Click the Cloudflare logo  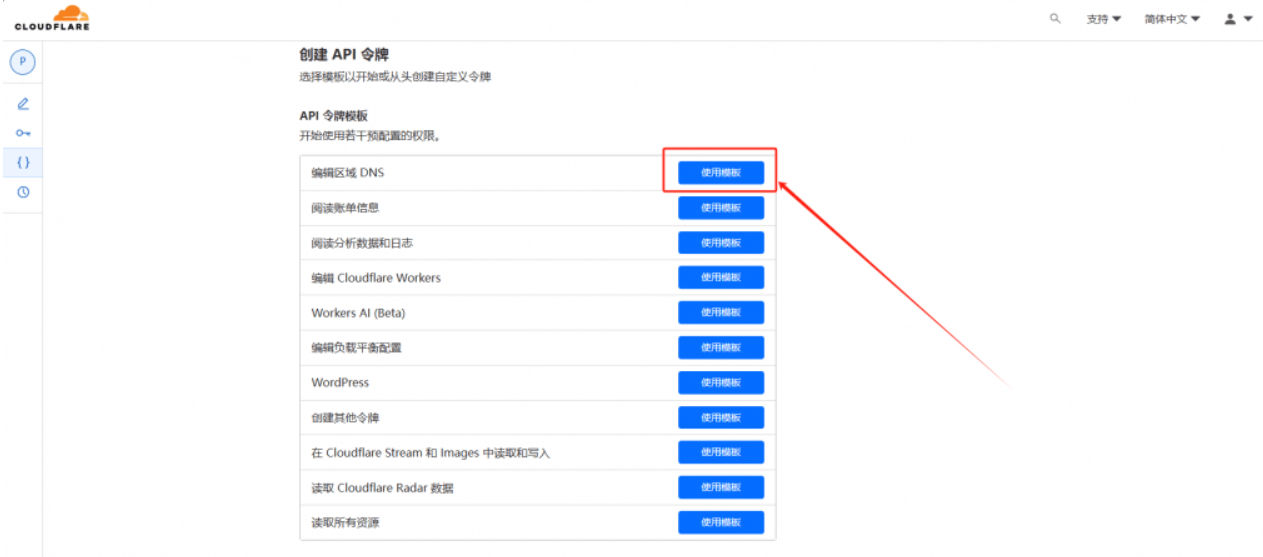pos(52,17)
